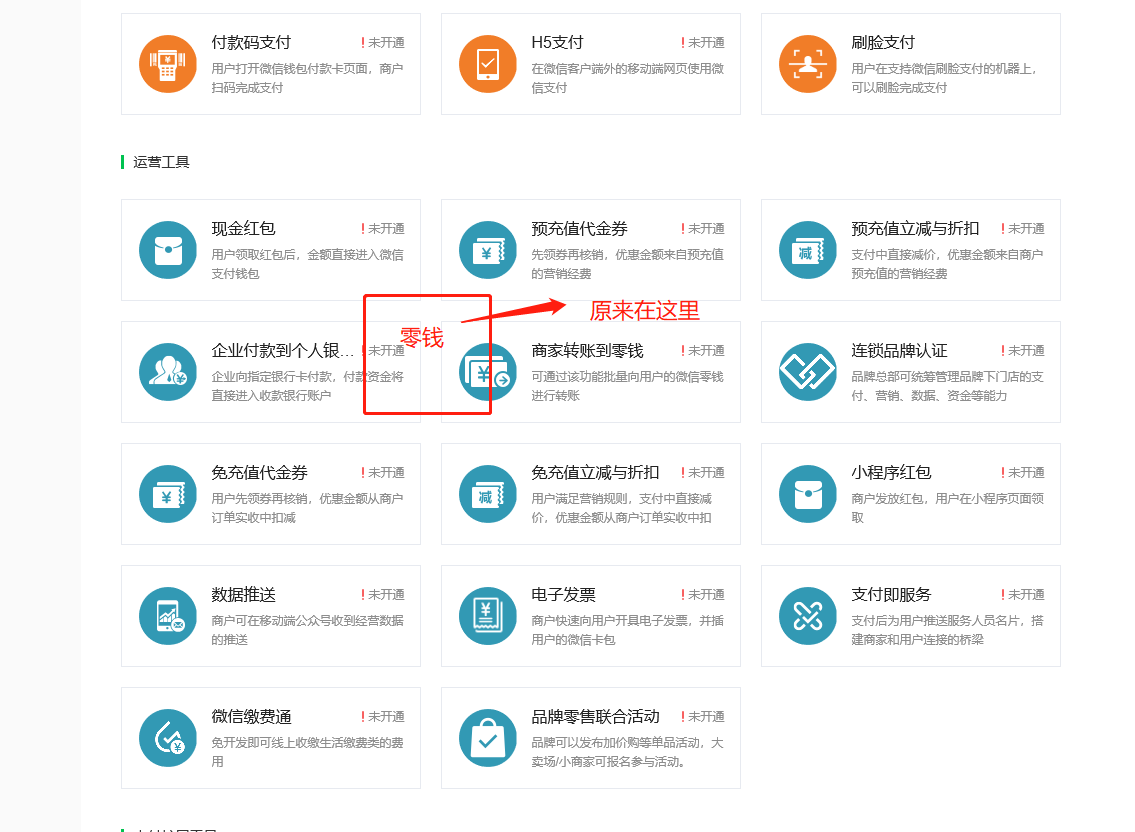Click 未开通 status on 连锁品牌认证 card
Viewport: 1135px width, 832px height.
pos(1023,351)
